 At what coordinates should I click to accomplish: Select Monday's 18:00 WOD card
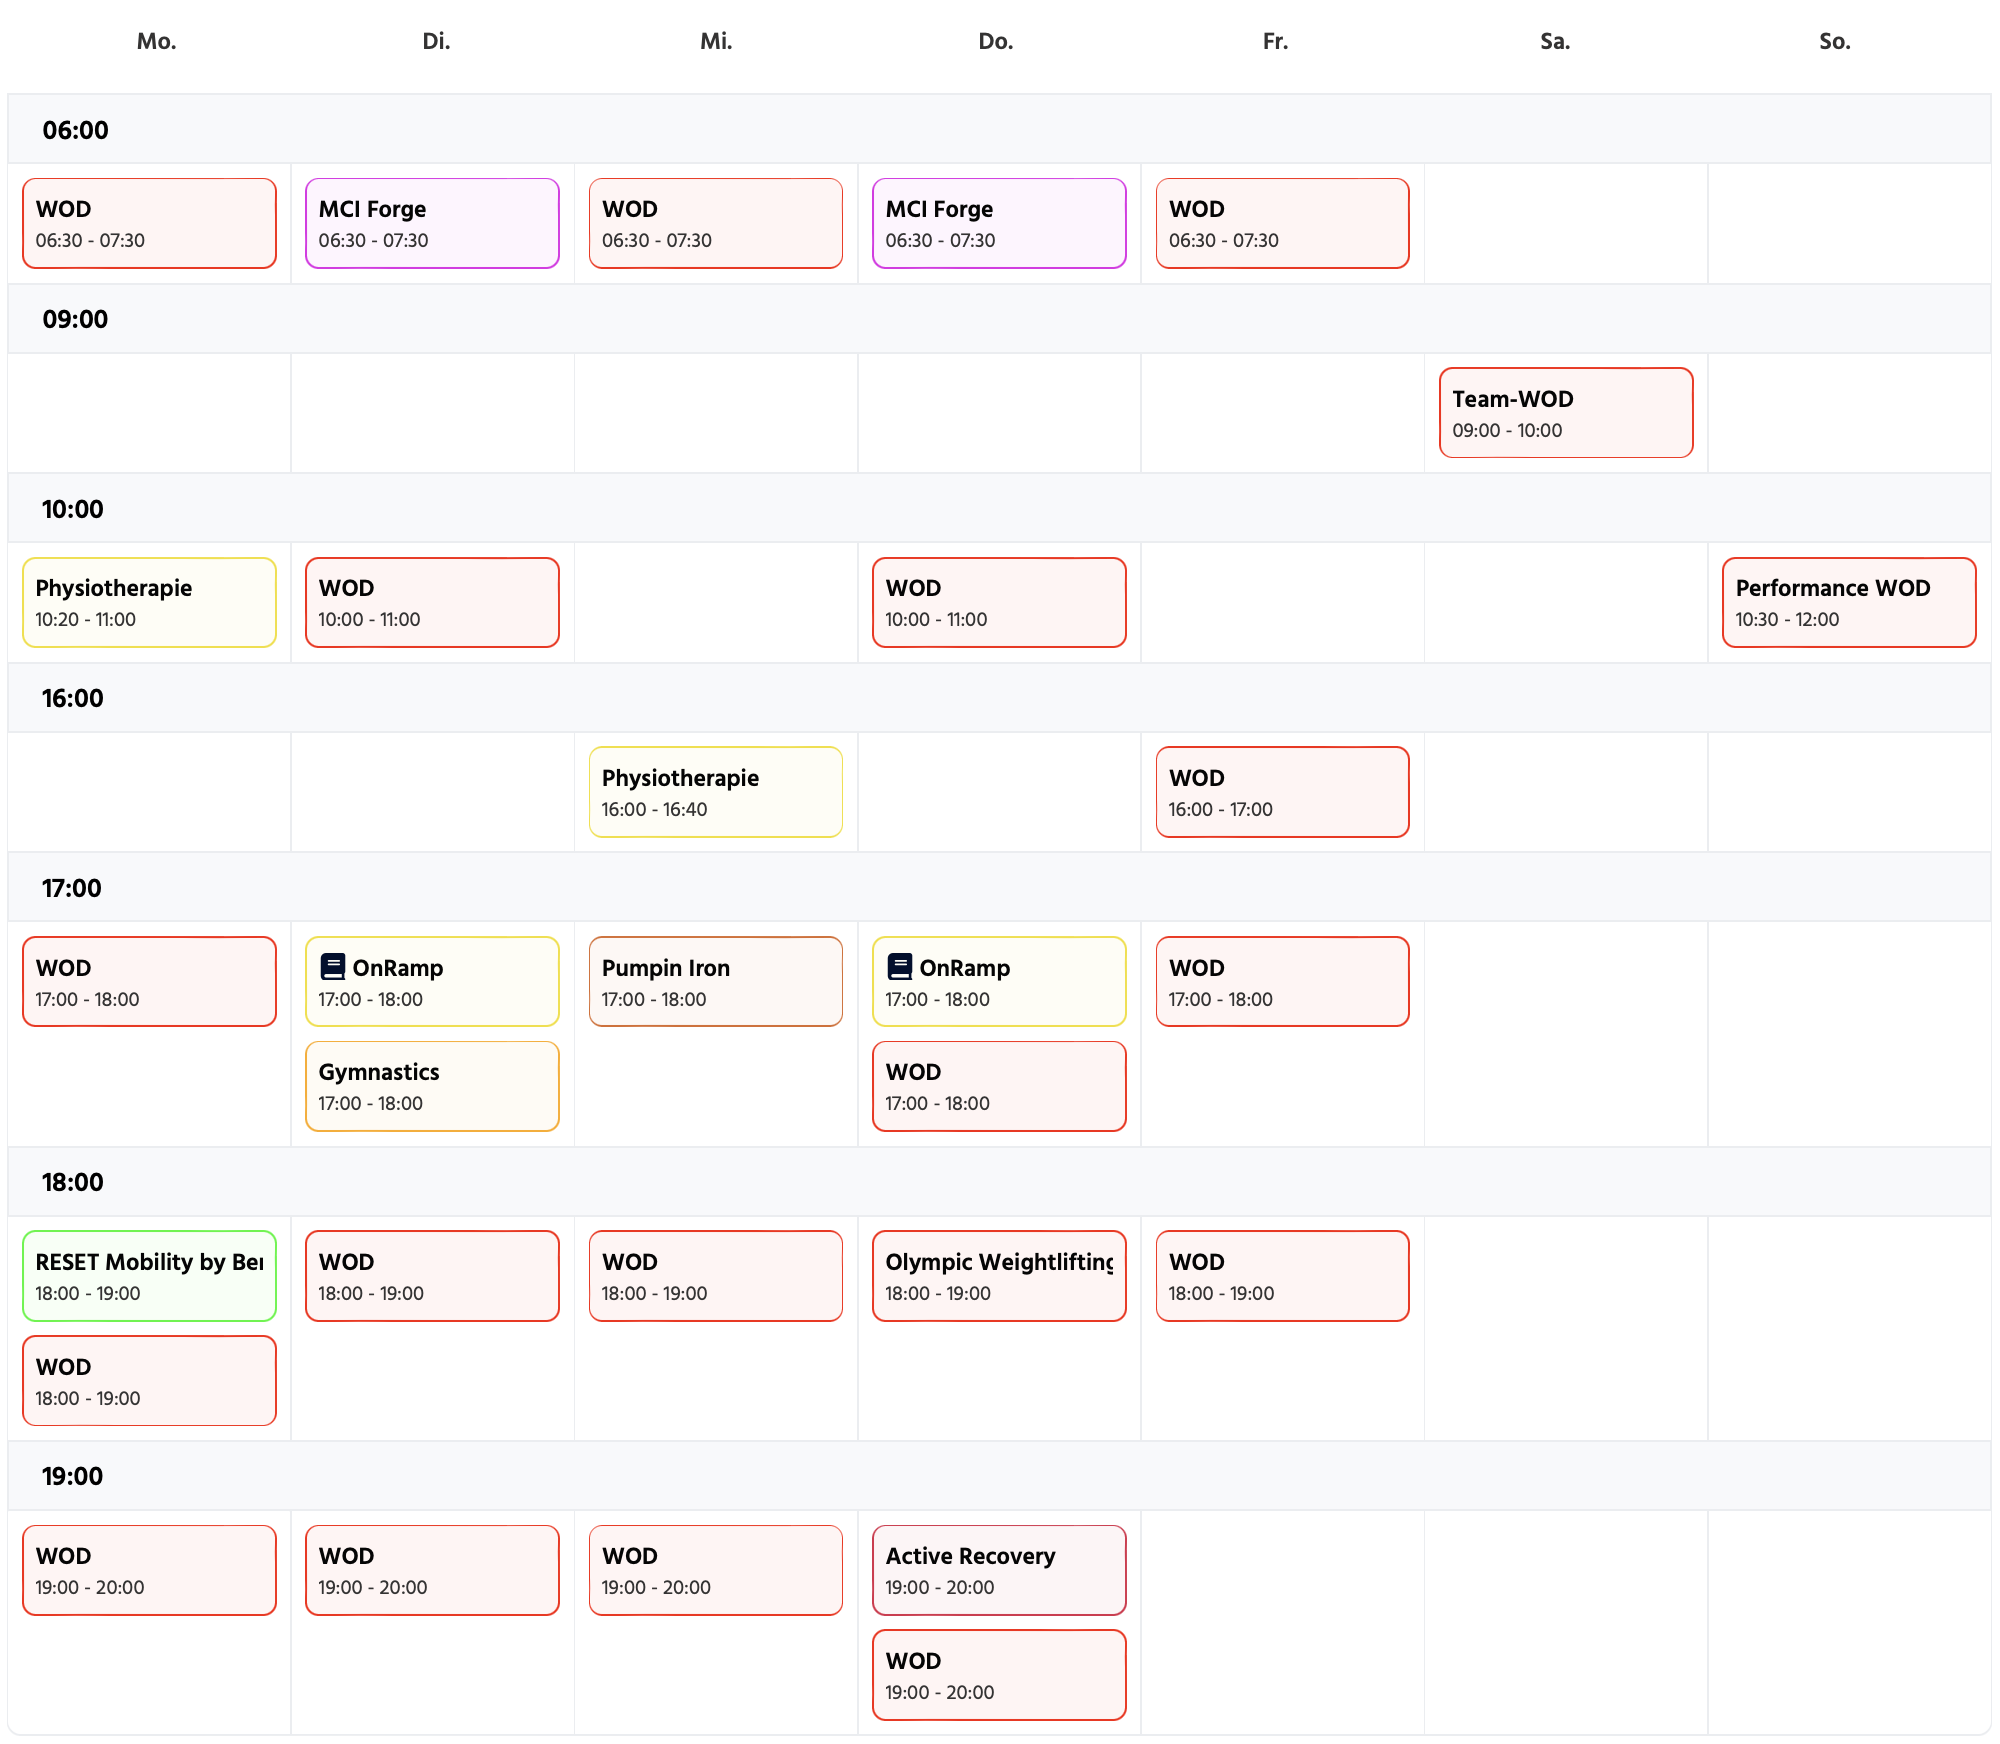tap(149, 1381)
